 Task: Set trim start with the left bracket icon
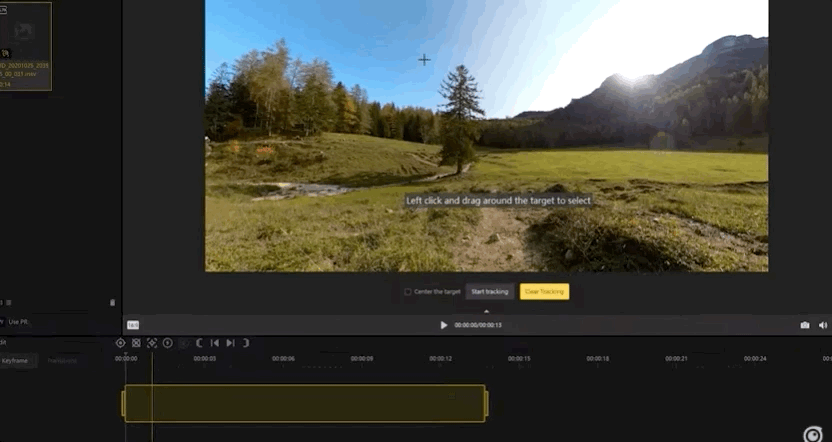(199, 343)
